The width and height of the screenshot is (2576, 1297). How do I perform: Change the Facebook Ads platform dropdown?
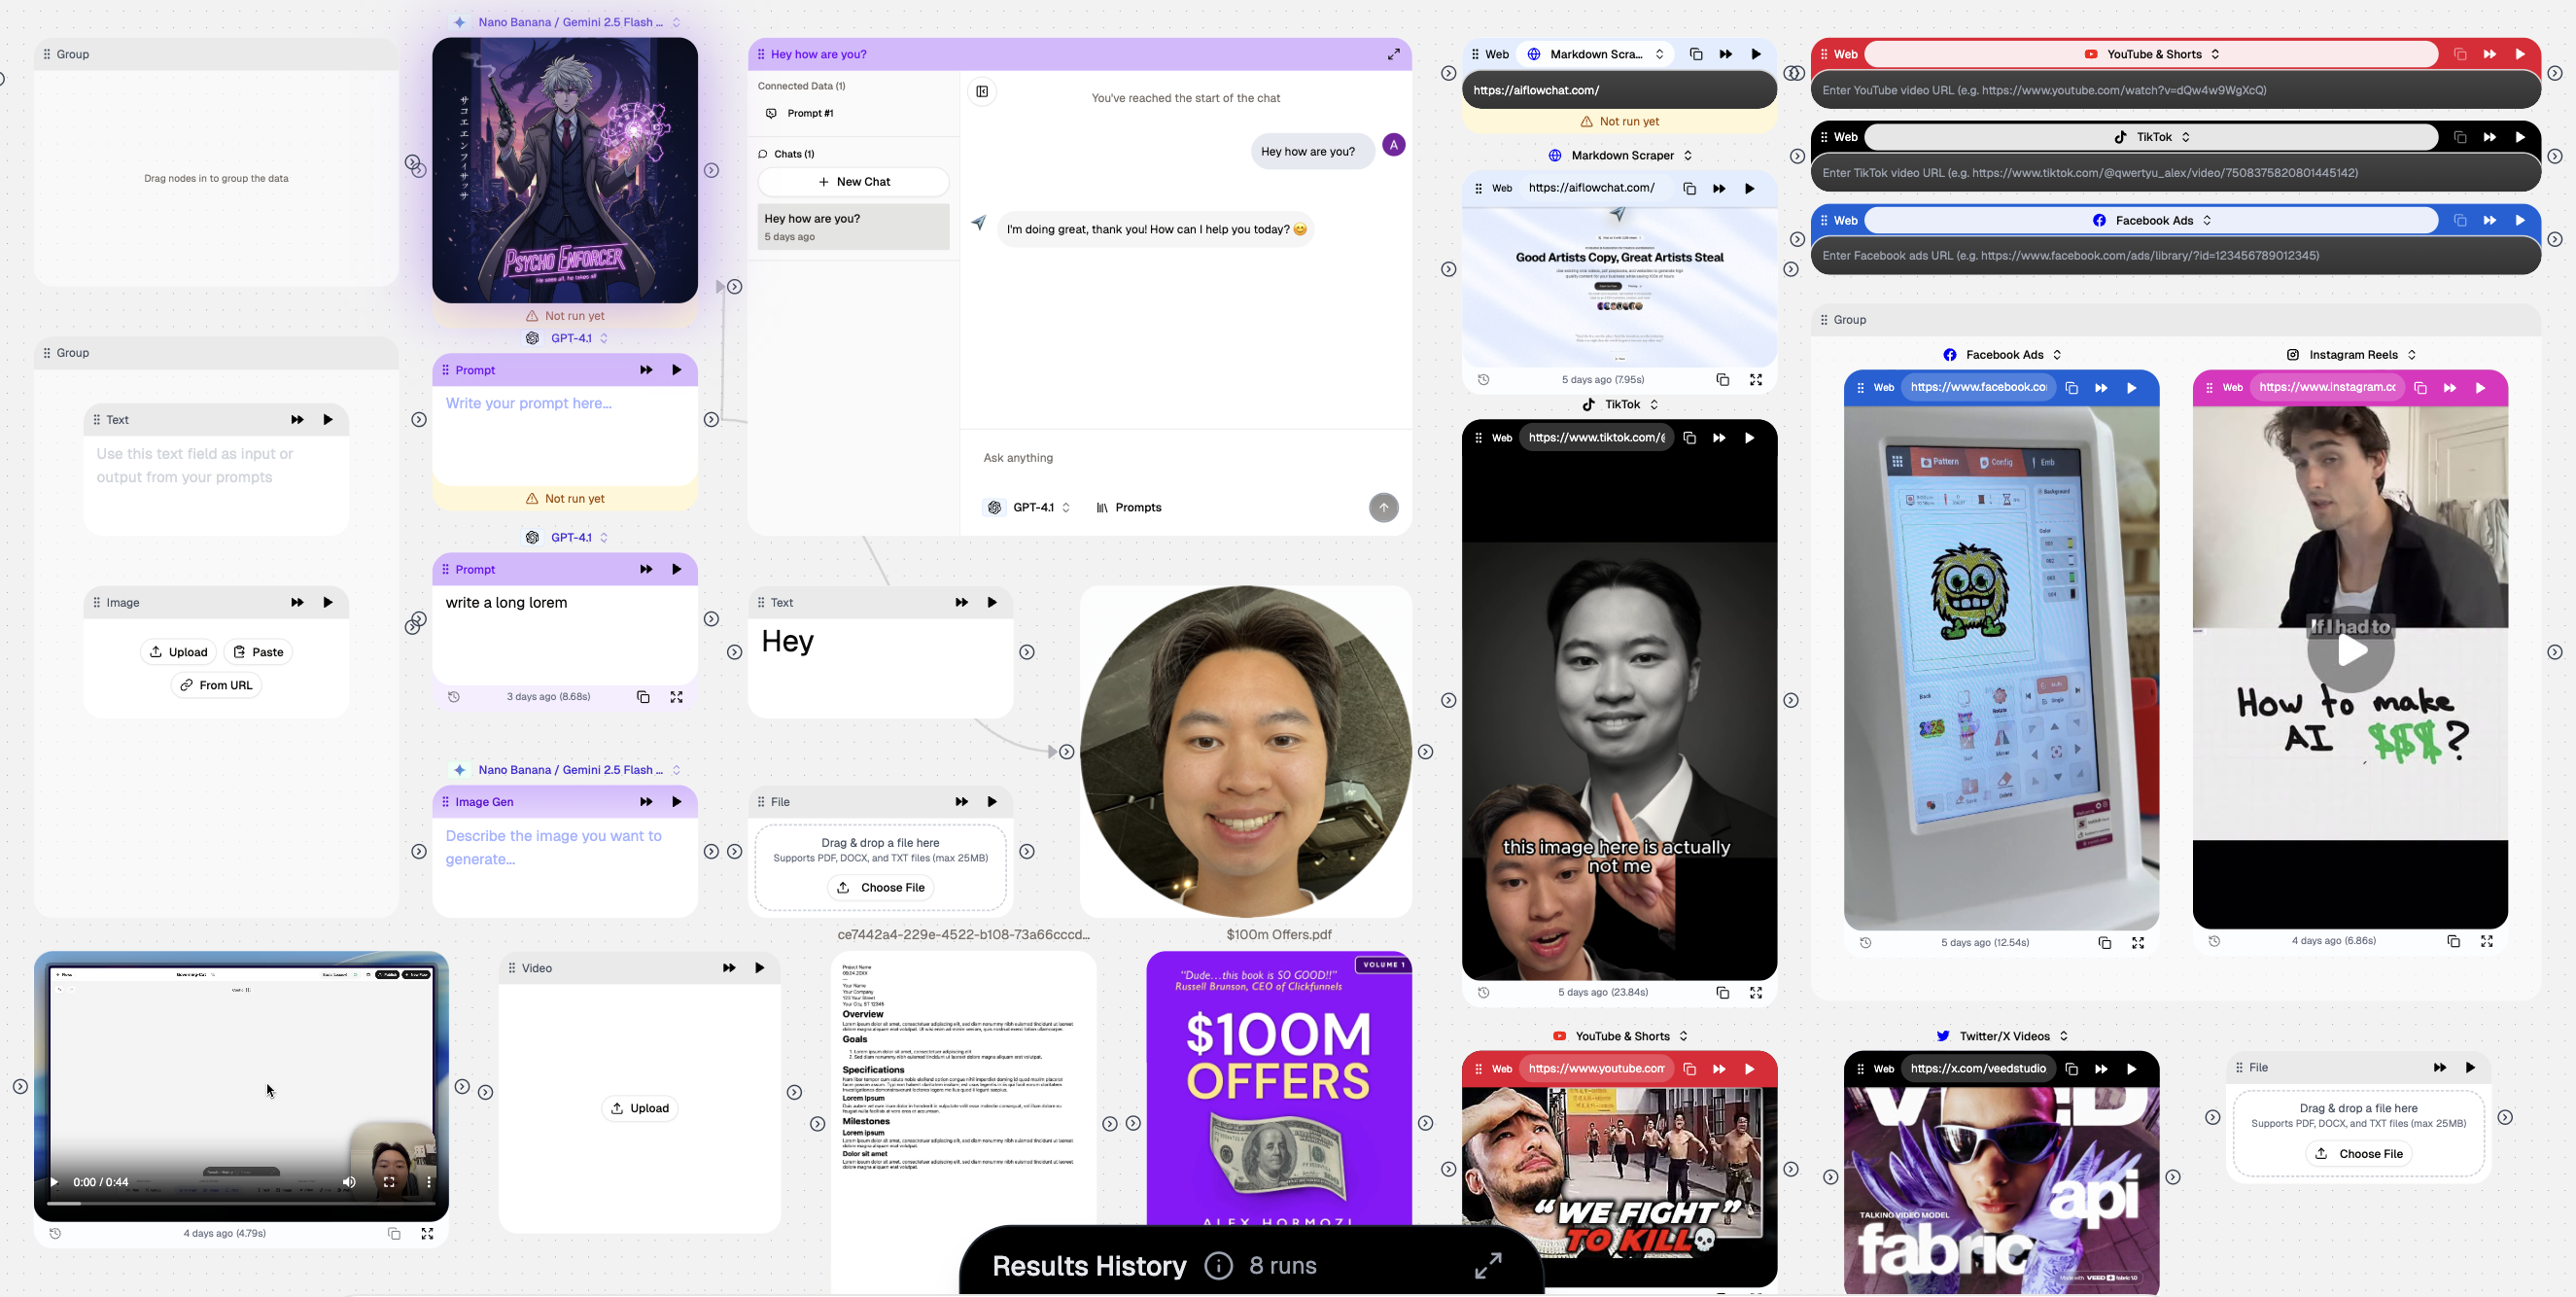(2150, 220)
